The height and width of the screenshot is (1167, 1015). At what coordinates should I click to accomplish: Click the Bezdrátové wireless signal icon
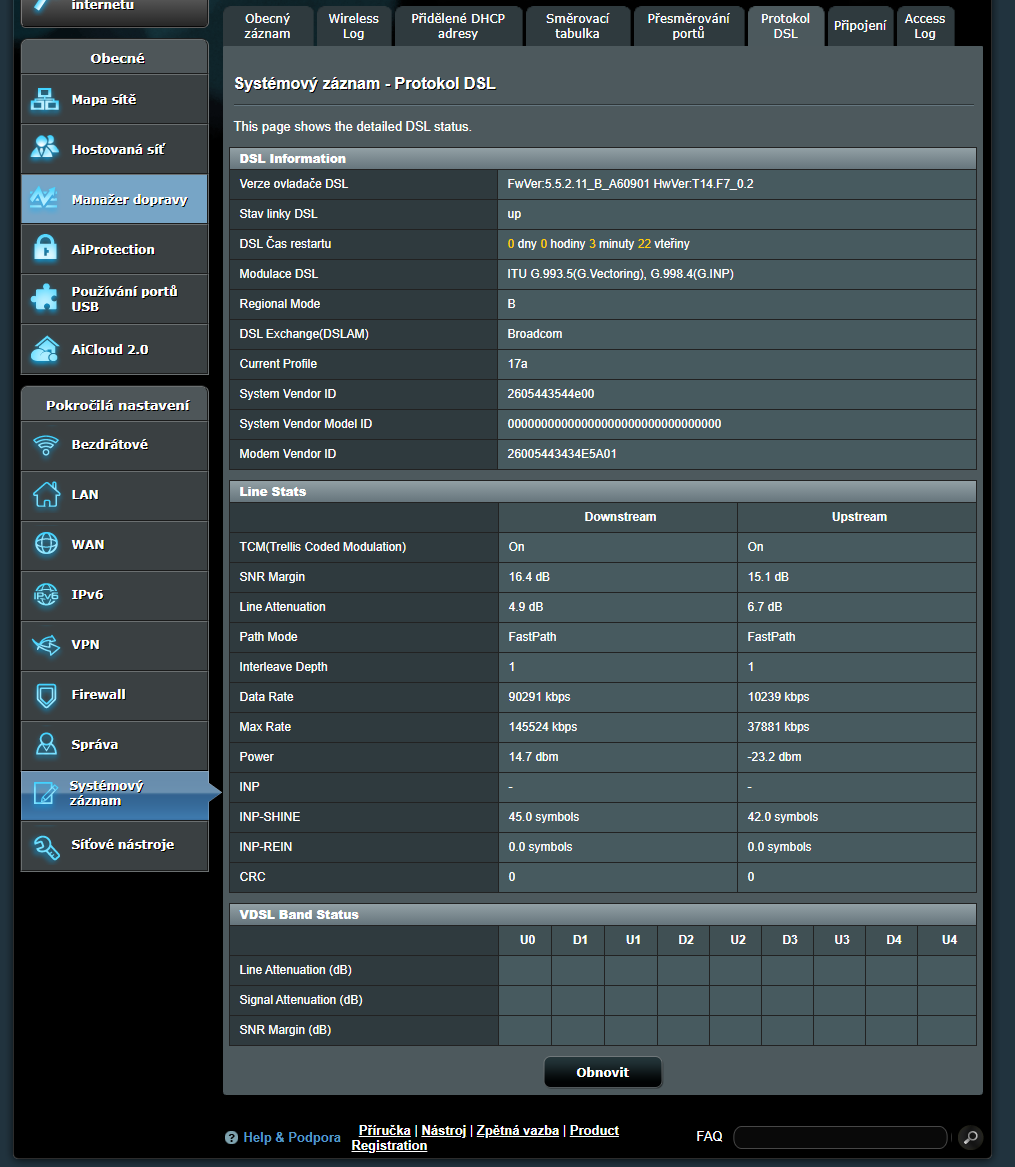click(46, 445)
